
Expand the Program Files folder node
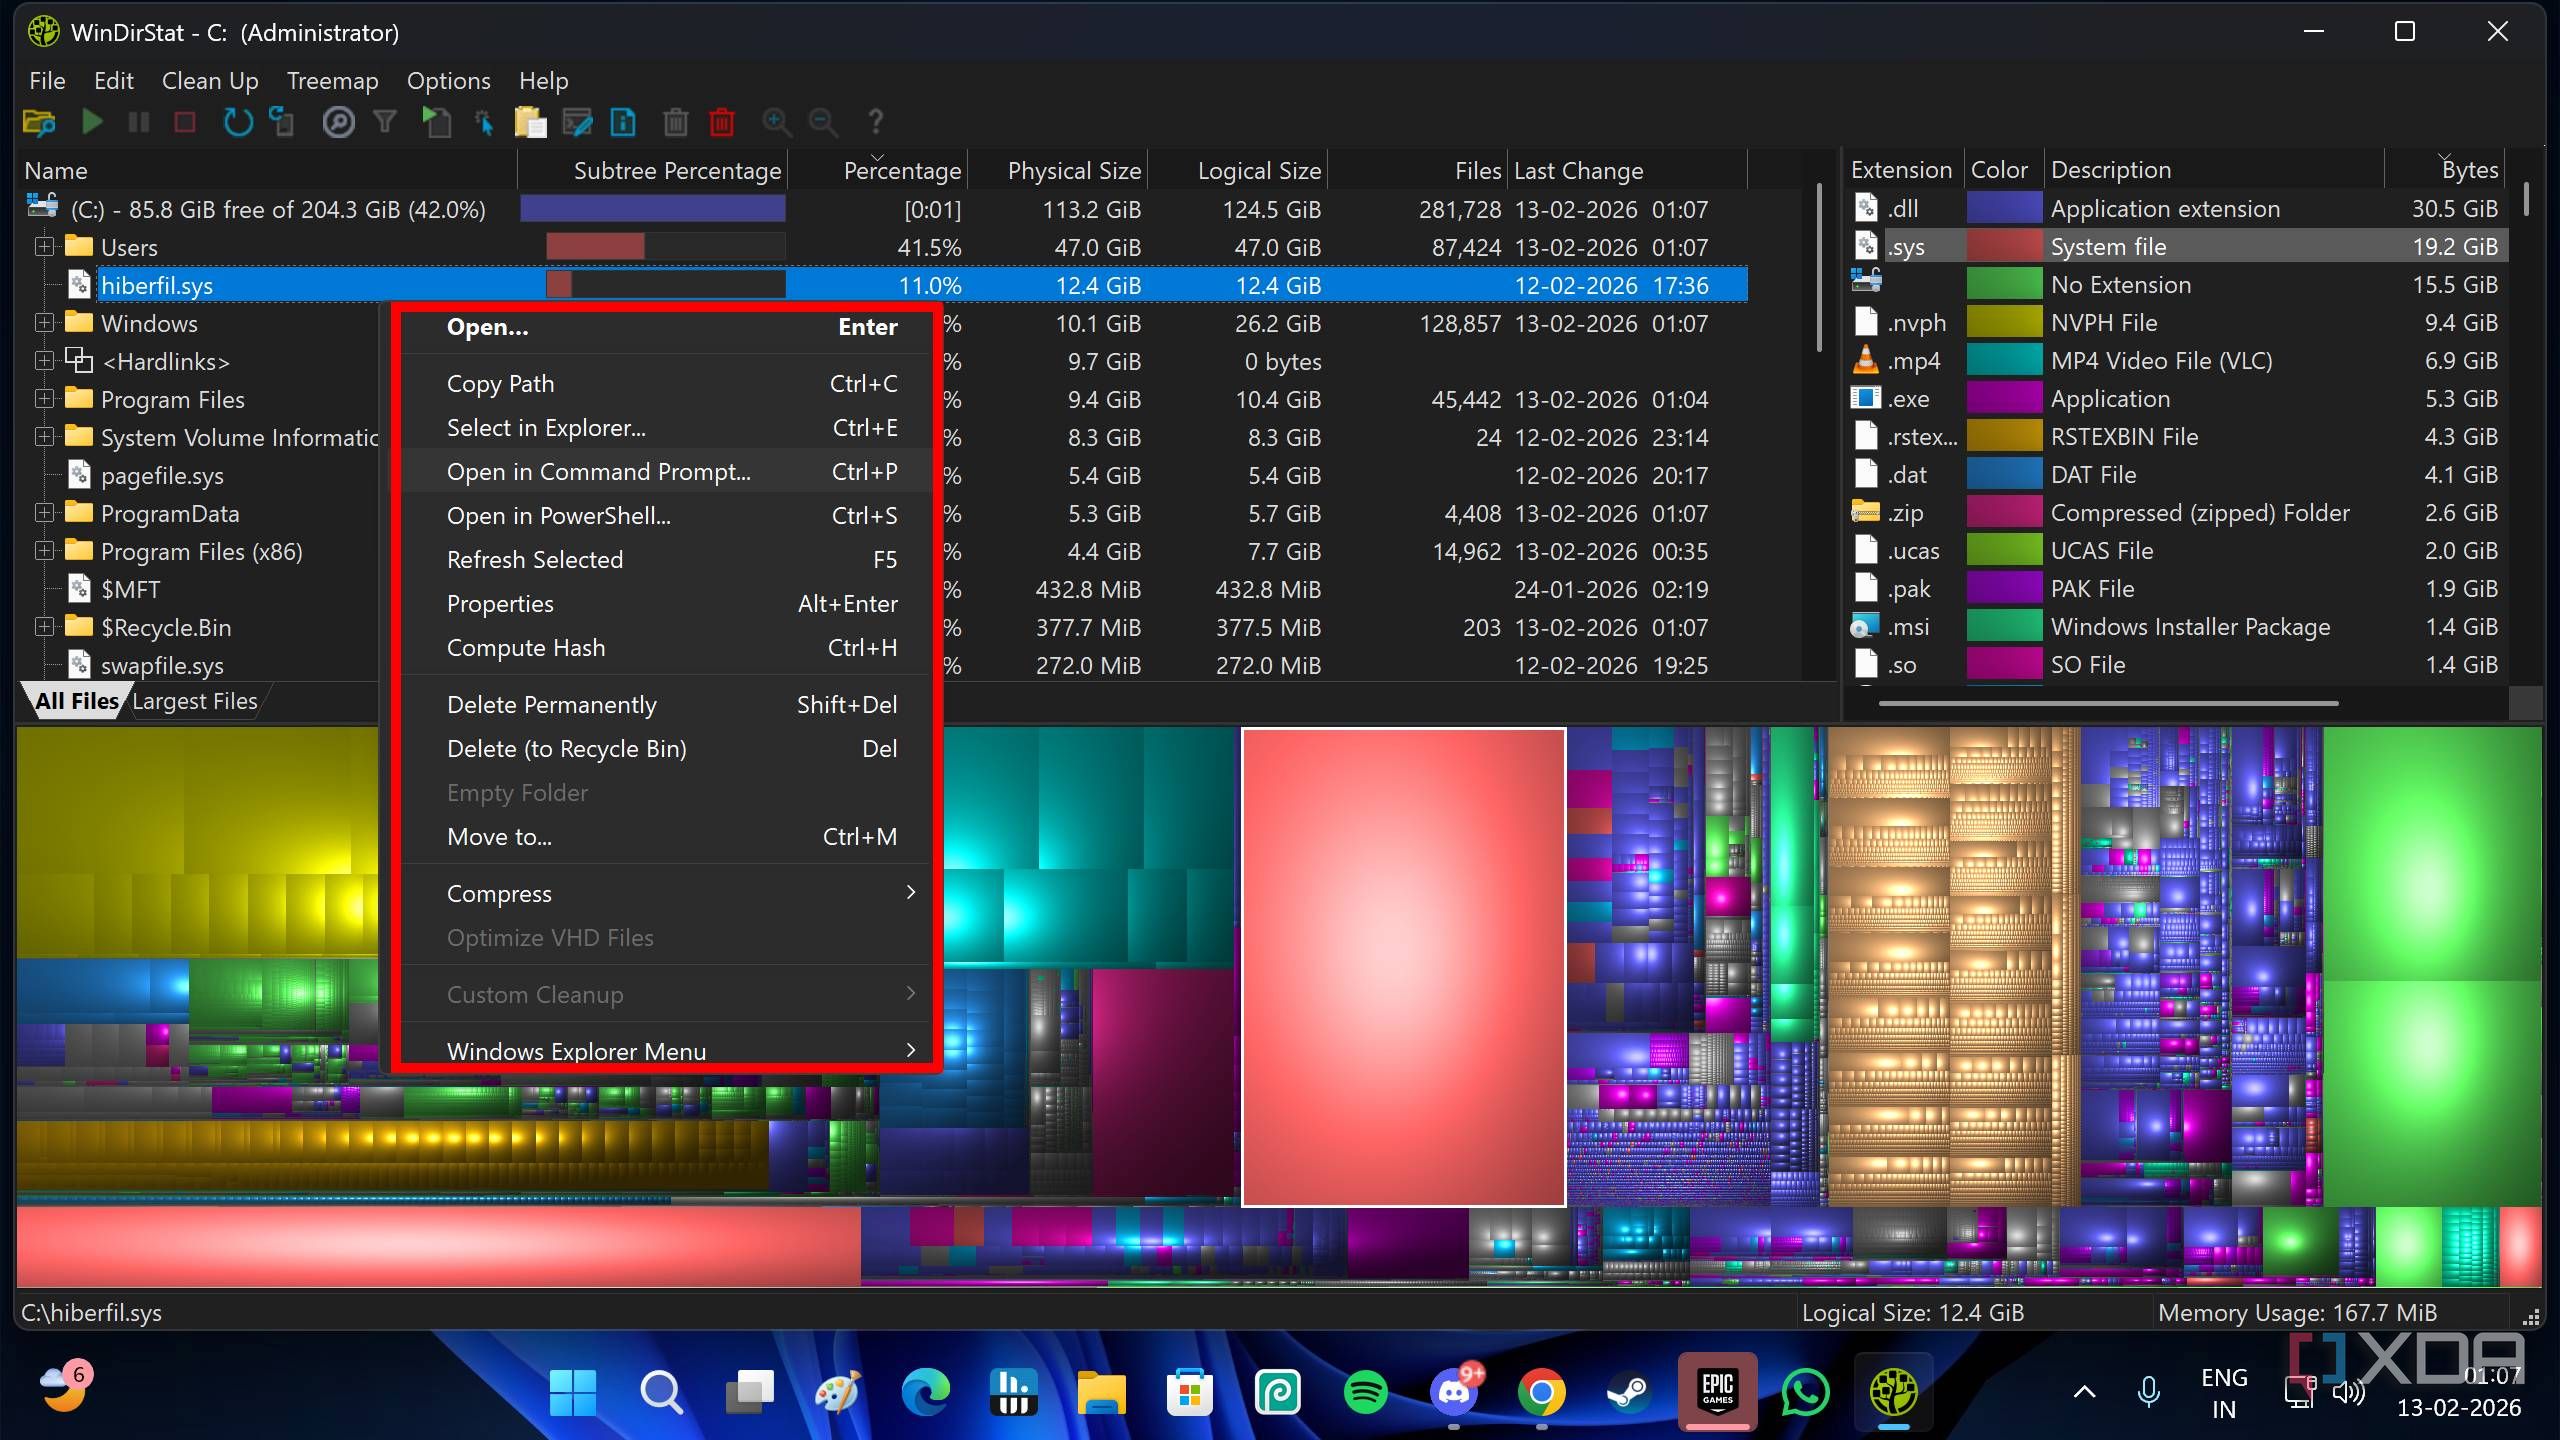44,398
